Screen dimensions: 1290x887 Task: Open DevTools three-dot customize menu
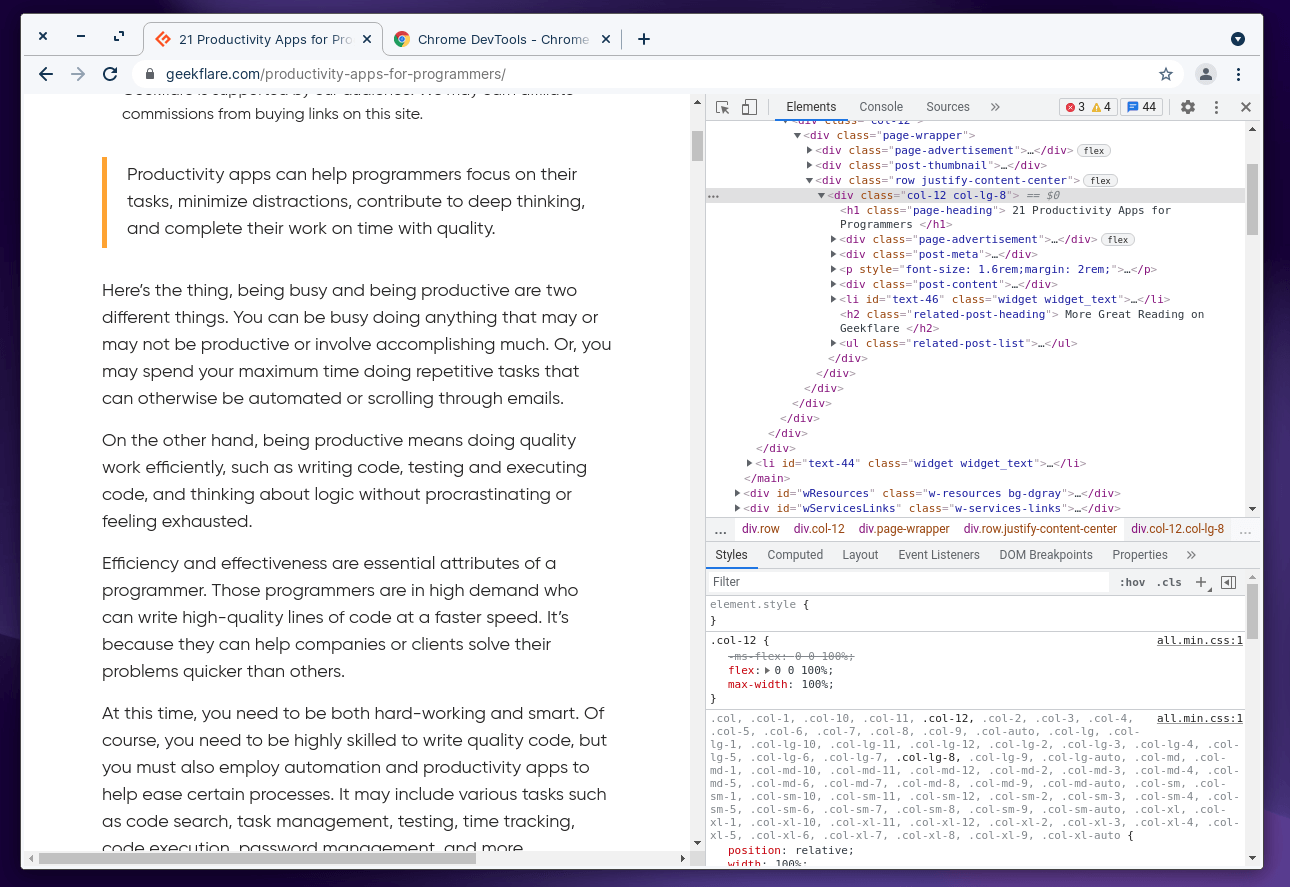(1217, 107)
